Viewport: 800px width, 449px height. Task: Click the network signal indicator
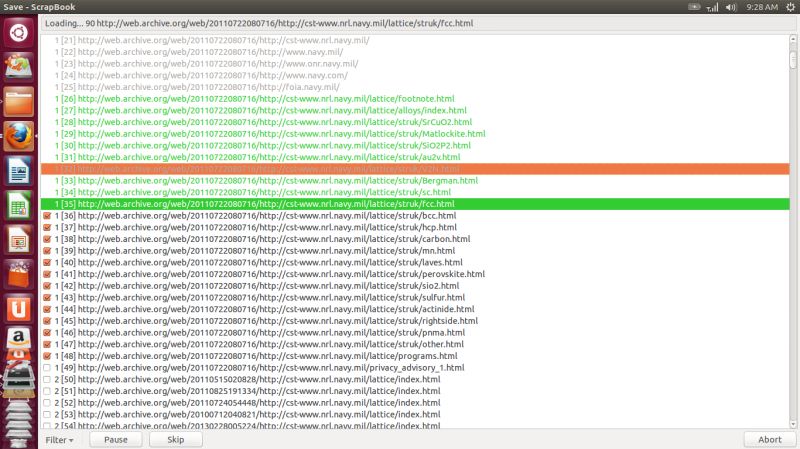coord(712,7)
